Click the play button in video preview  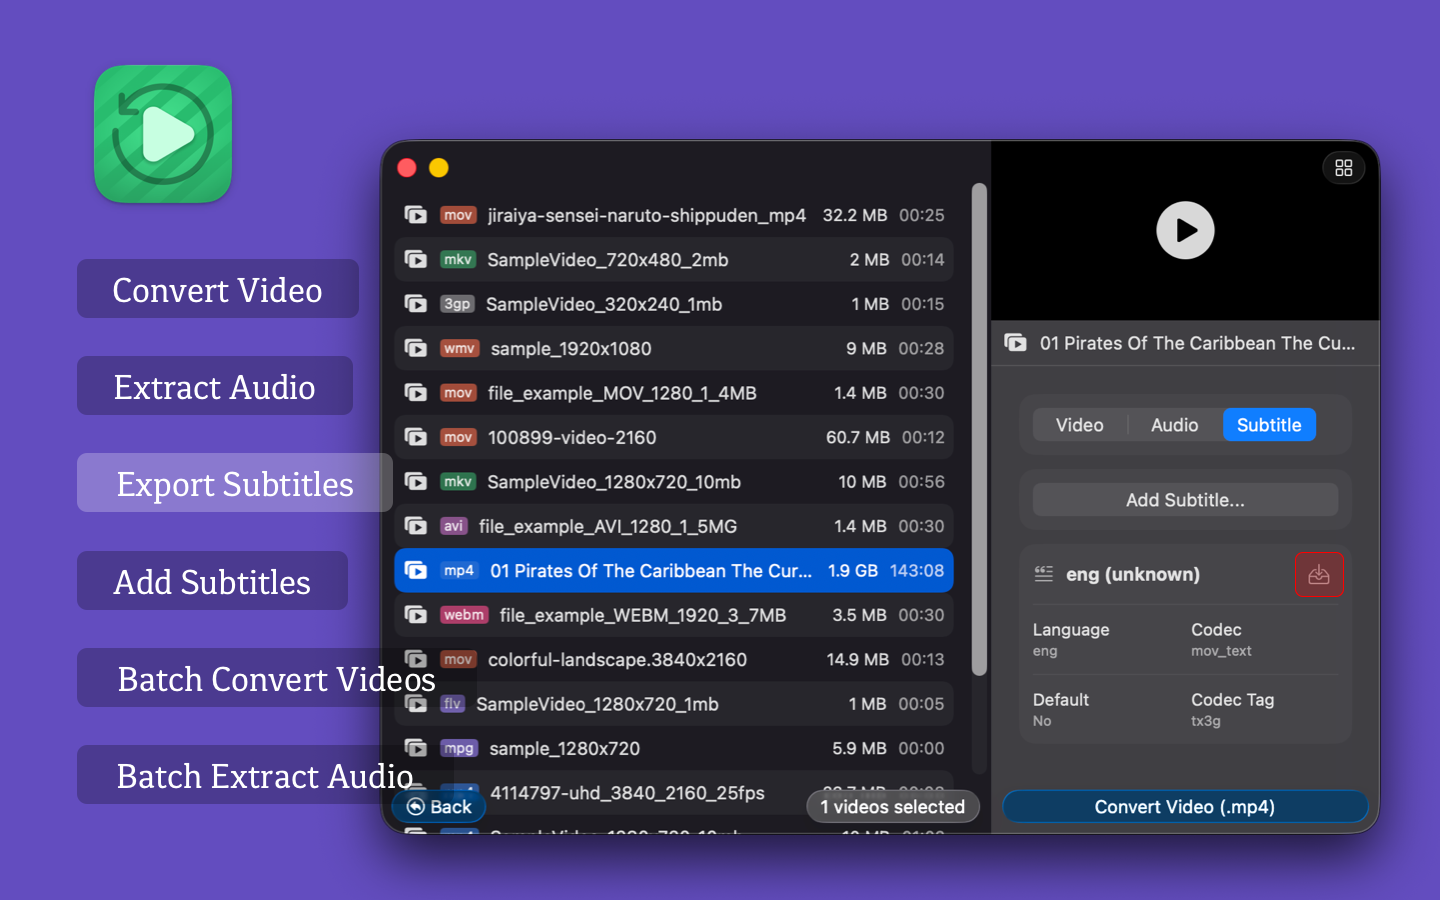tap(1185, 231)
